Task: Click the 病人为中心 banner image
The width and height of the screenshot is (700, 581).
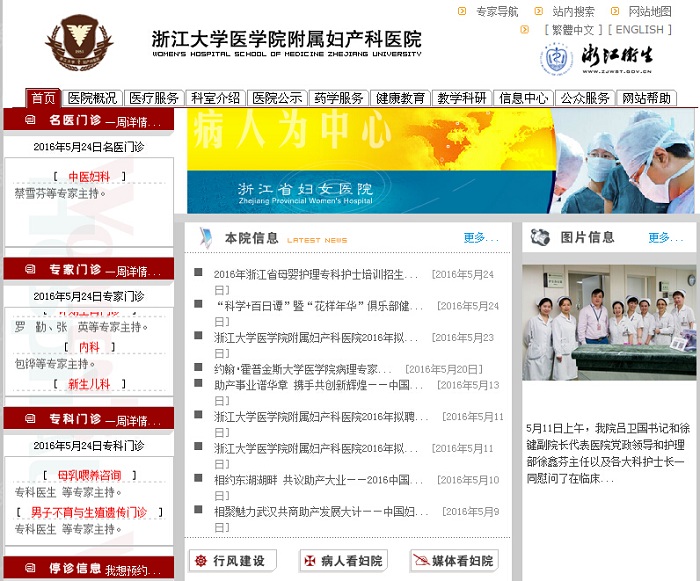Action: click(x=440, y=161)
